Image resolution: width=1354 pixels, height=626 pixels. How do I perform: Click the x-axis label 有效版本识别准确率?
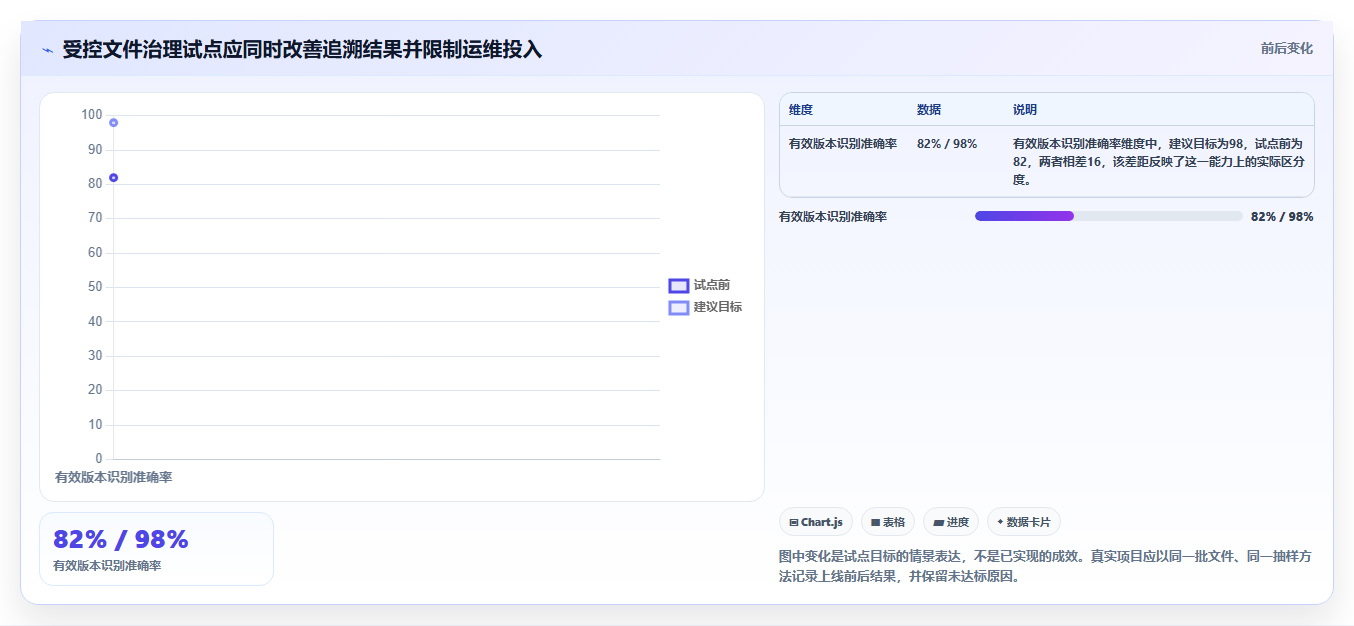click(114, 478)
